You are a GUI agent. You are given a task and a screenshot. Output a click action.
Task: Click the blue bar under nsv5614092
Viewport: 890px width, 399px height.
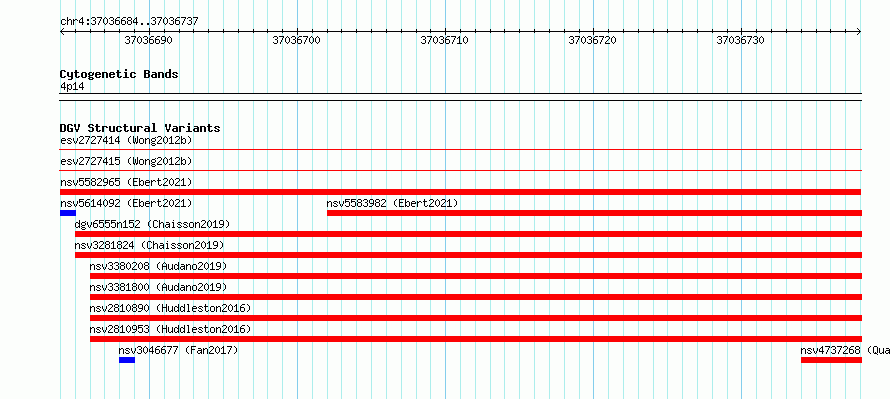68,213
